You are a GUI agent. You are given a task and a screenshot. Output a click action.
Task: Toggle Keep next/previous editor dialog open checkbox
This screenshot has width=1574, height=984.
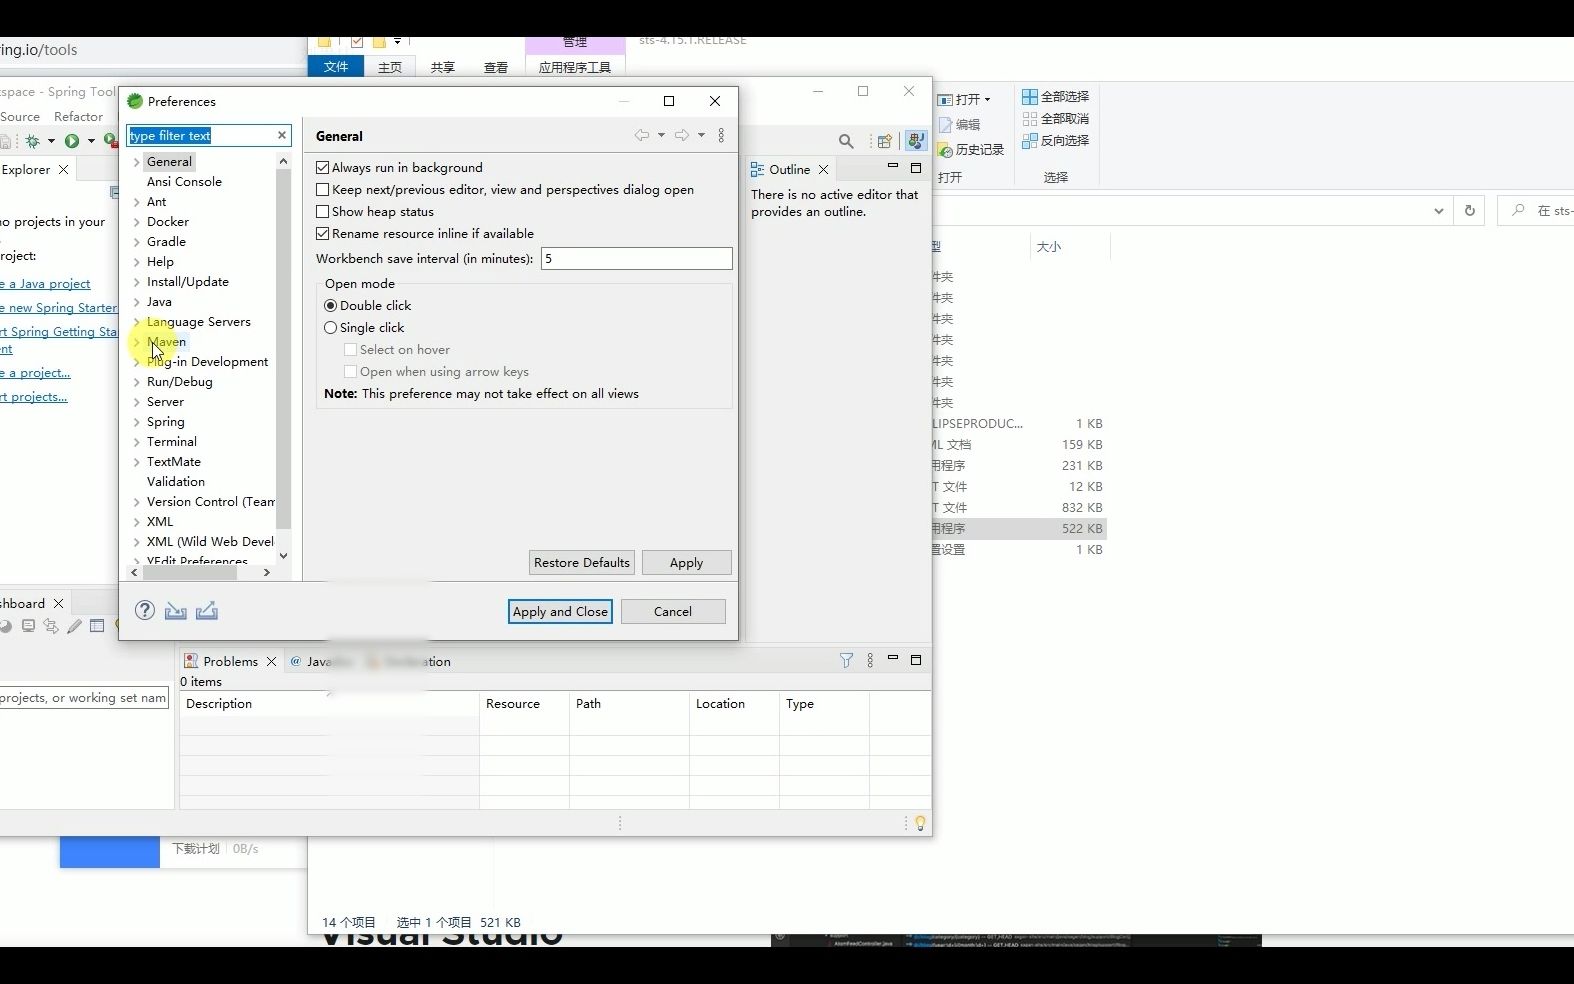point(322,189)
